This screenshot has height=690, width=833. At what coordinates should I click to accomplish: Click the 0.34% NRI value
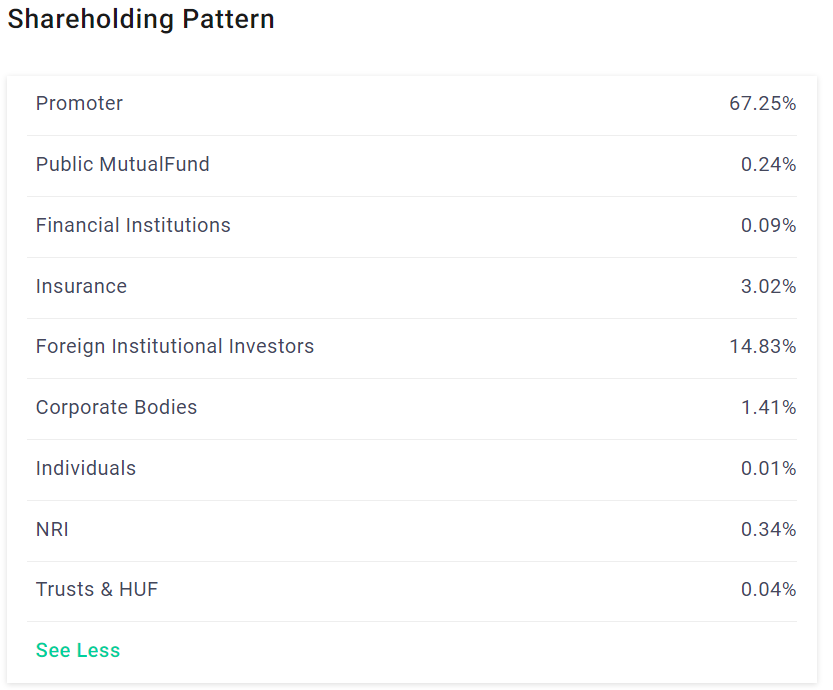(x=768, y=530)
